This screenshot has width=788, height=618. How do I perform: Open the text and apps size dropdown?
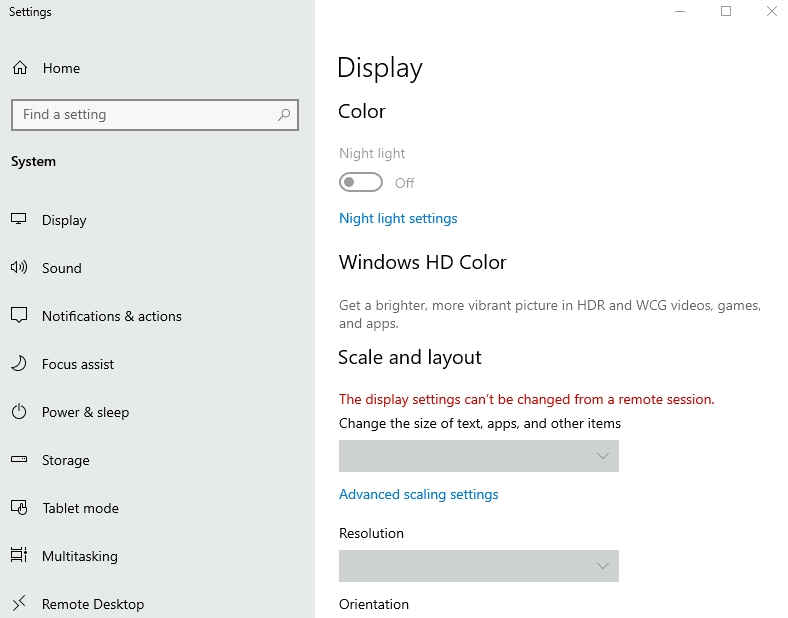click(478, 456)
